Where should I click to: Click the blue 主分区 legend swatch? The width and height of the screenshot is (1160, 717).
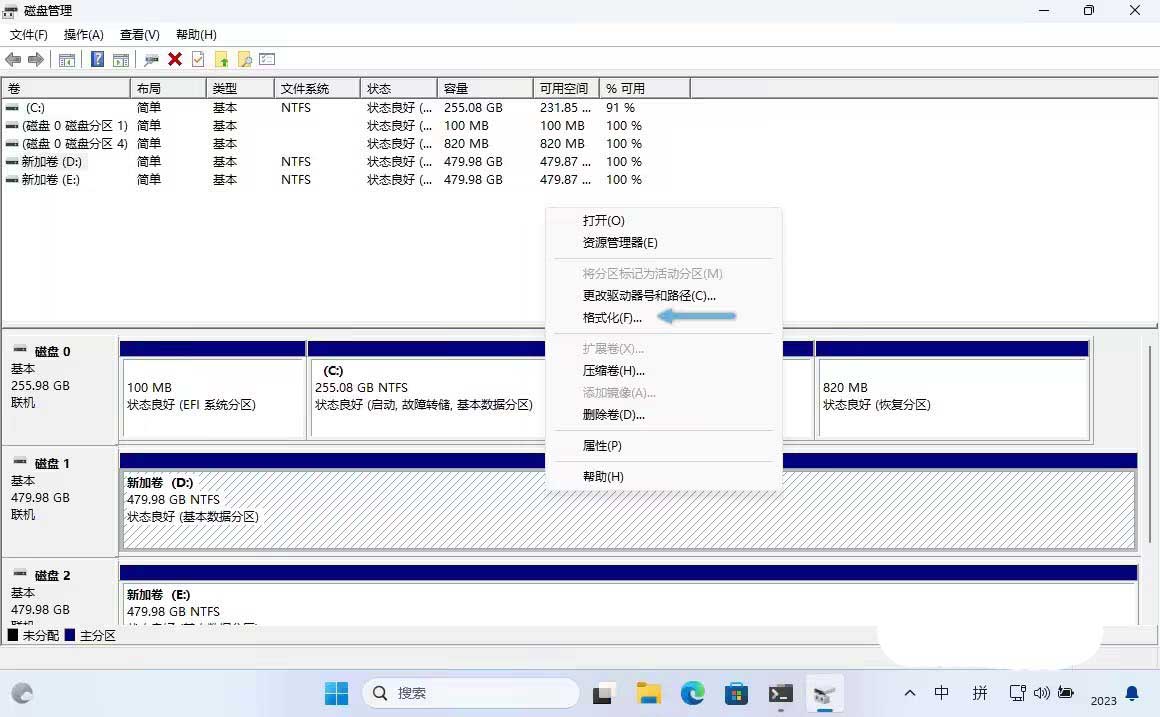pos(70,635)
